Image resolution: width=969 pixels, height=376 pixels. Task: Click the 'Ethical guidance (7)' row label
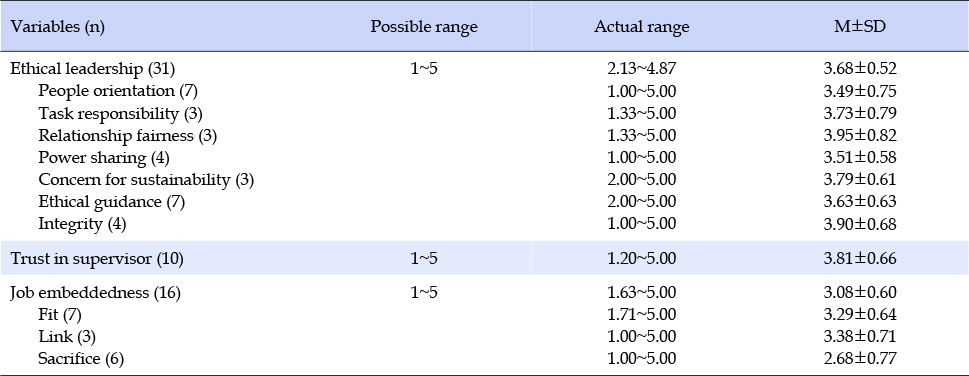[111, 202]
